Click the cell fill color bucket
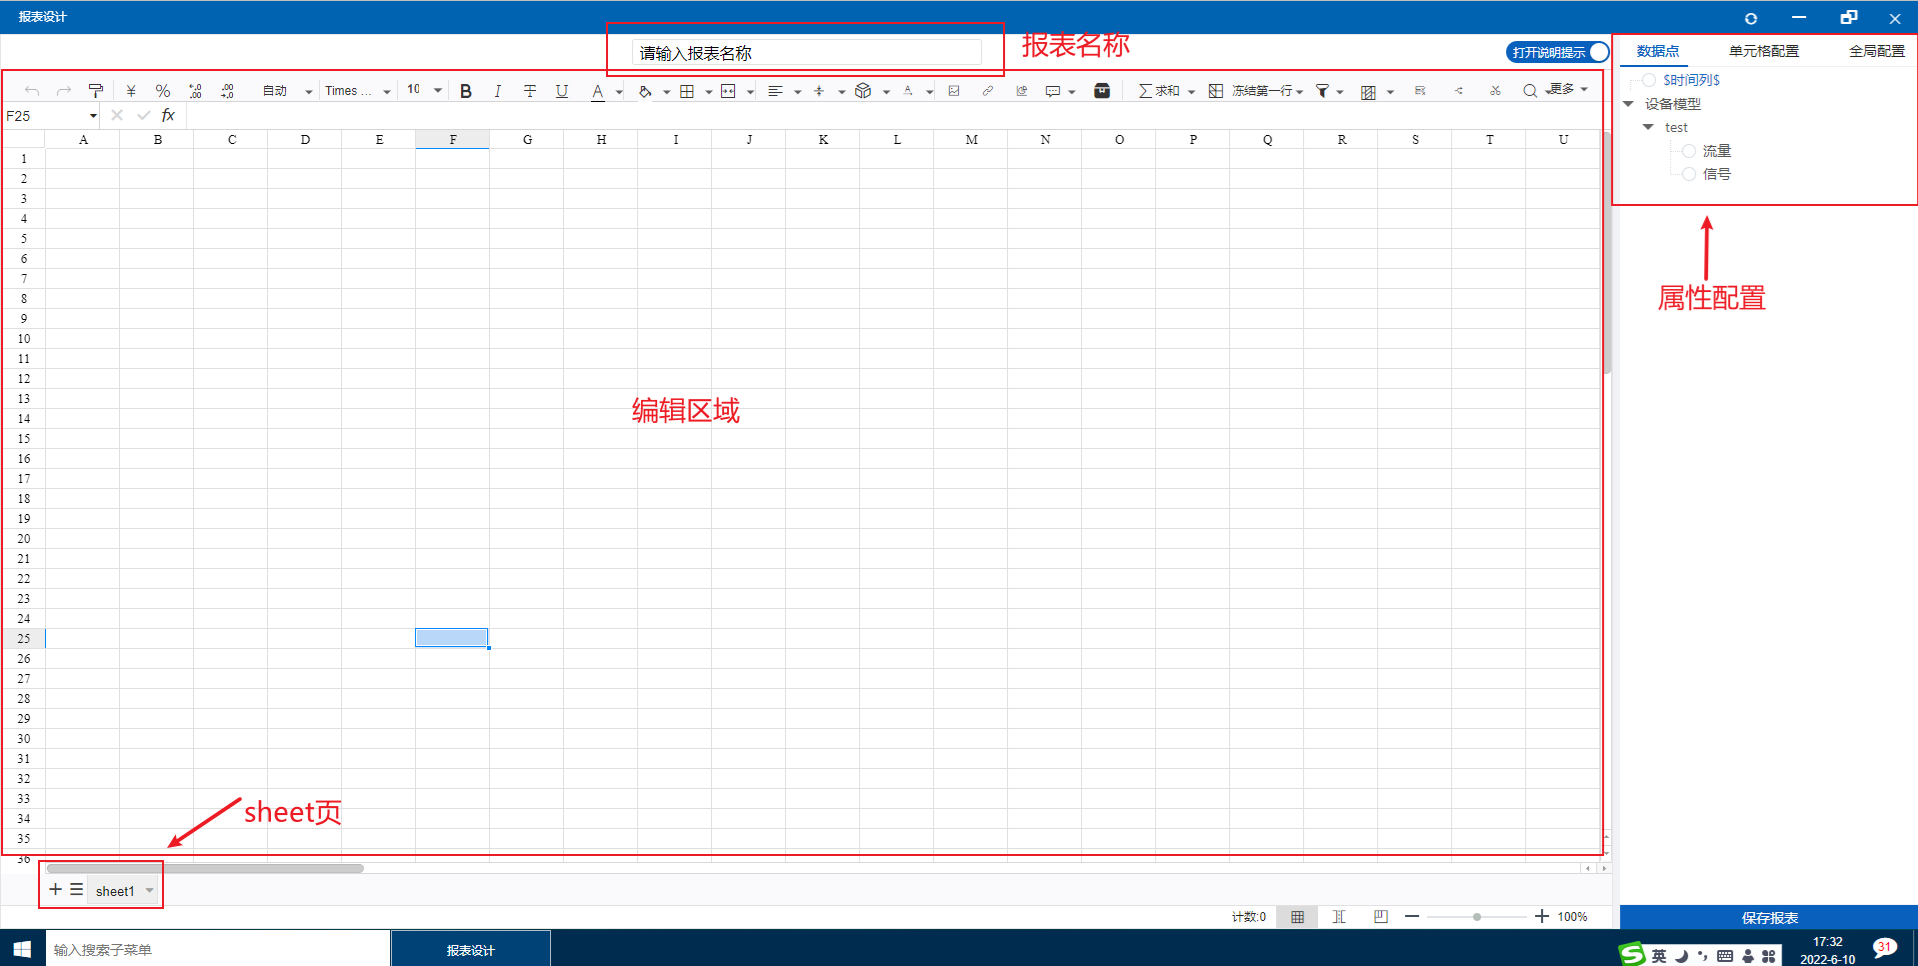 (x=645, y=91)
